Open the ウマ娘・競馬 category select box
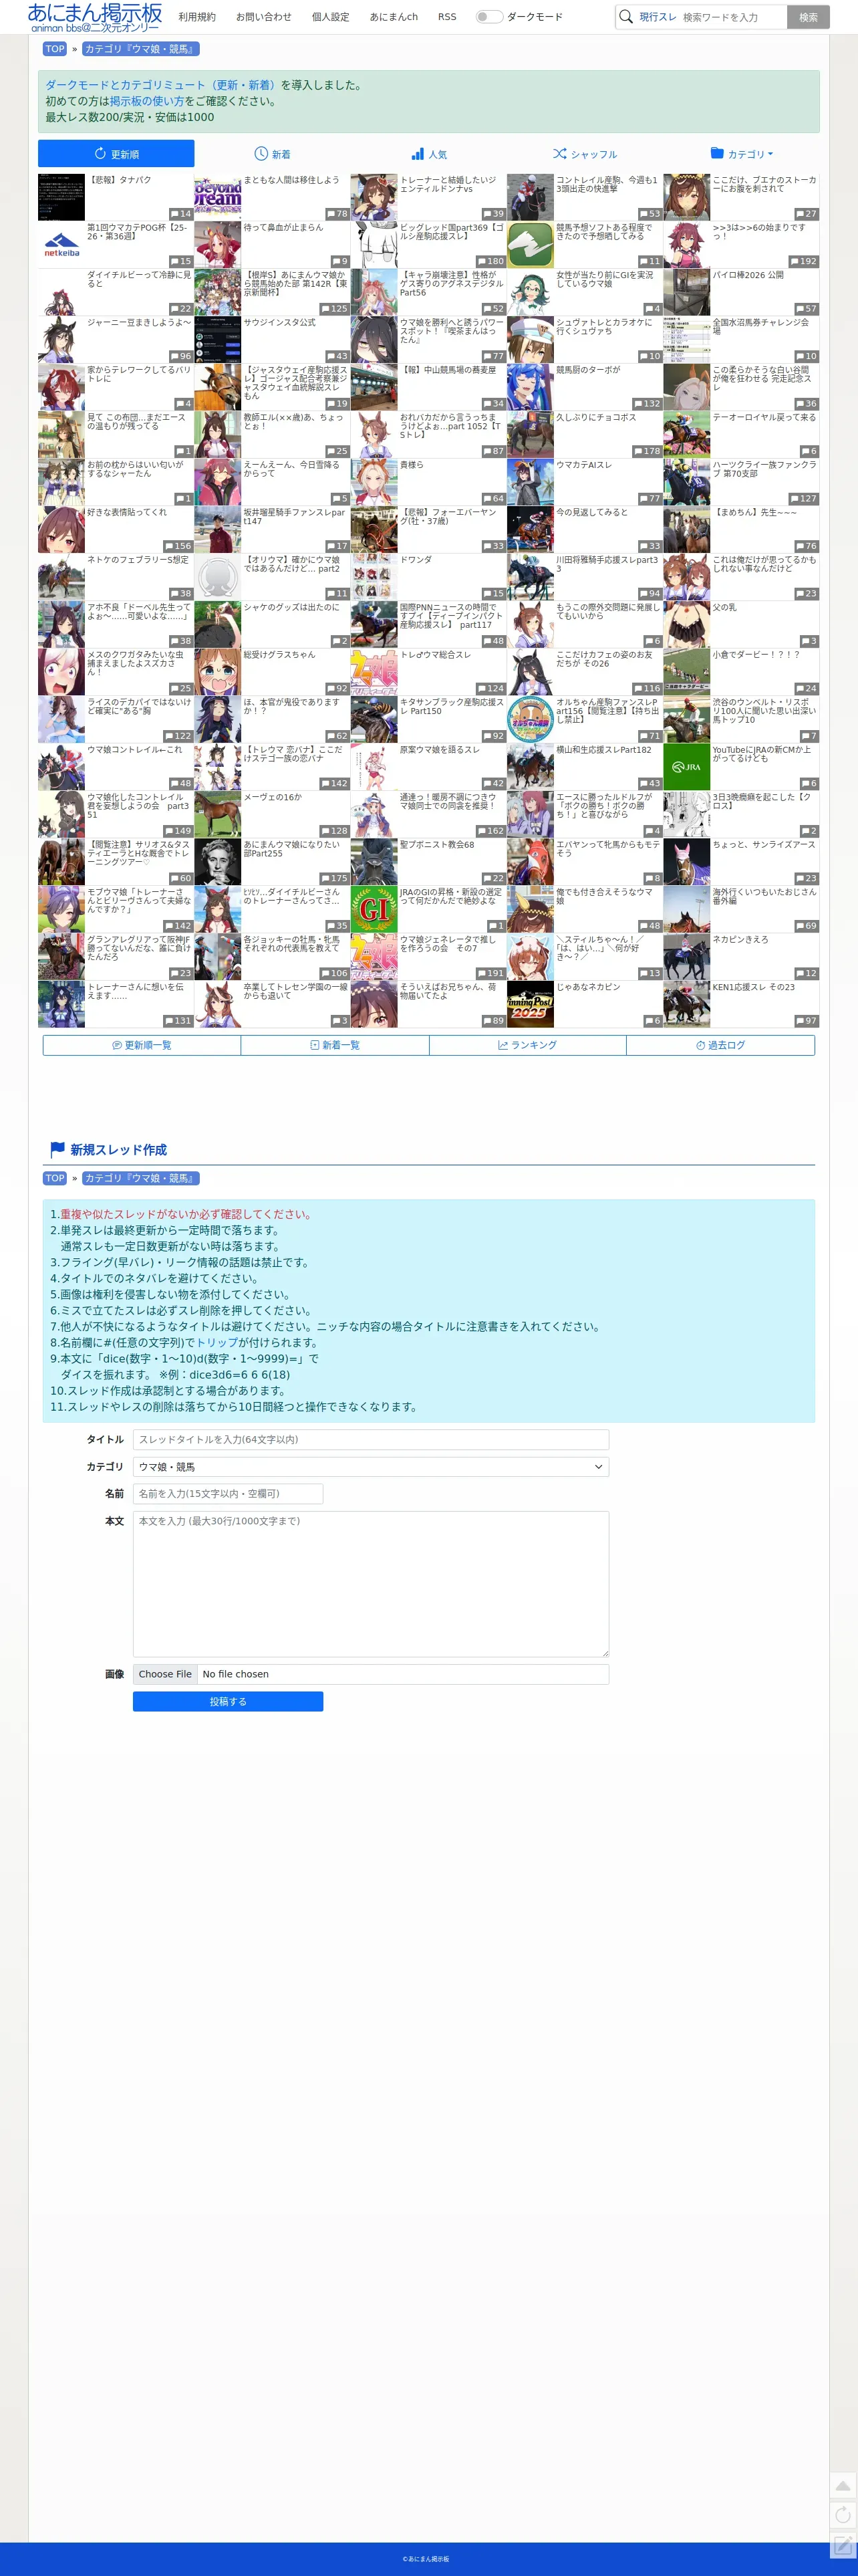The height and width of the screenshot is (2576, 858). [x=371, y=1466]
